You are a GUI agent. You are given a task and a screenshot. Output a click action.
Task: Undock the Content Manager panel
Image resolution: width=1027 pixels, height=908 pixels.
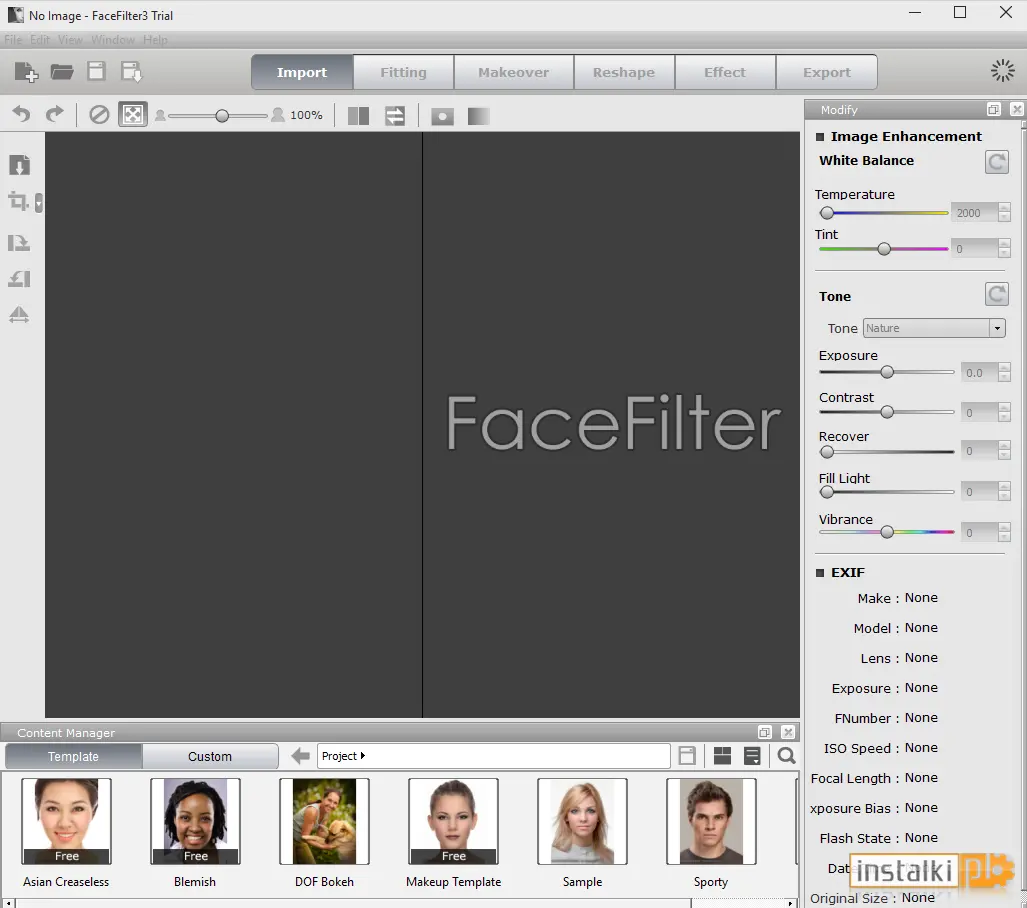[x=764, y=732]
